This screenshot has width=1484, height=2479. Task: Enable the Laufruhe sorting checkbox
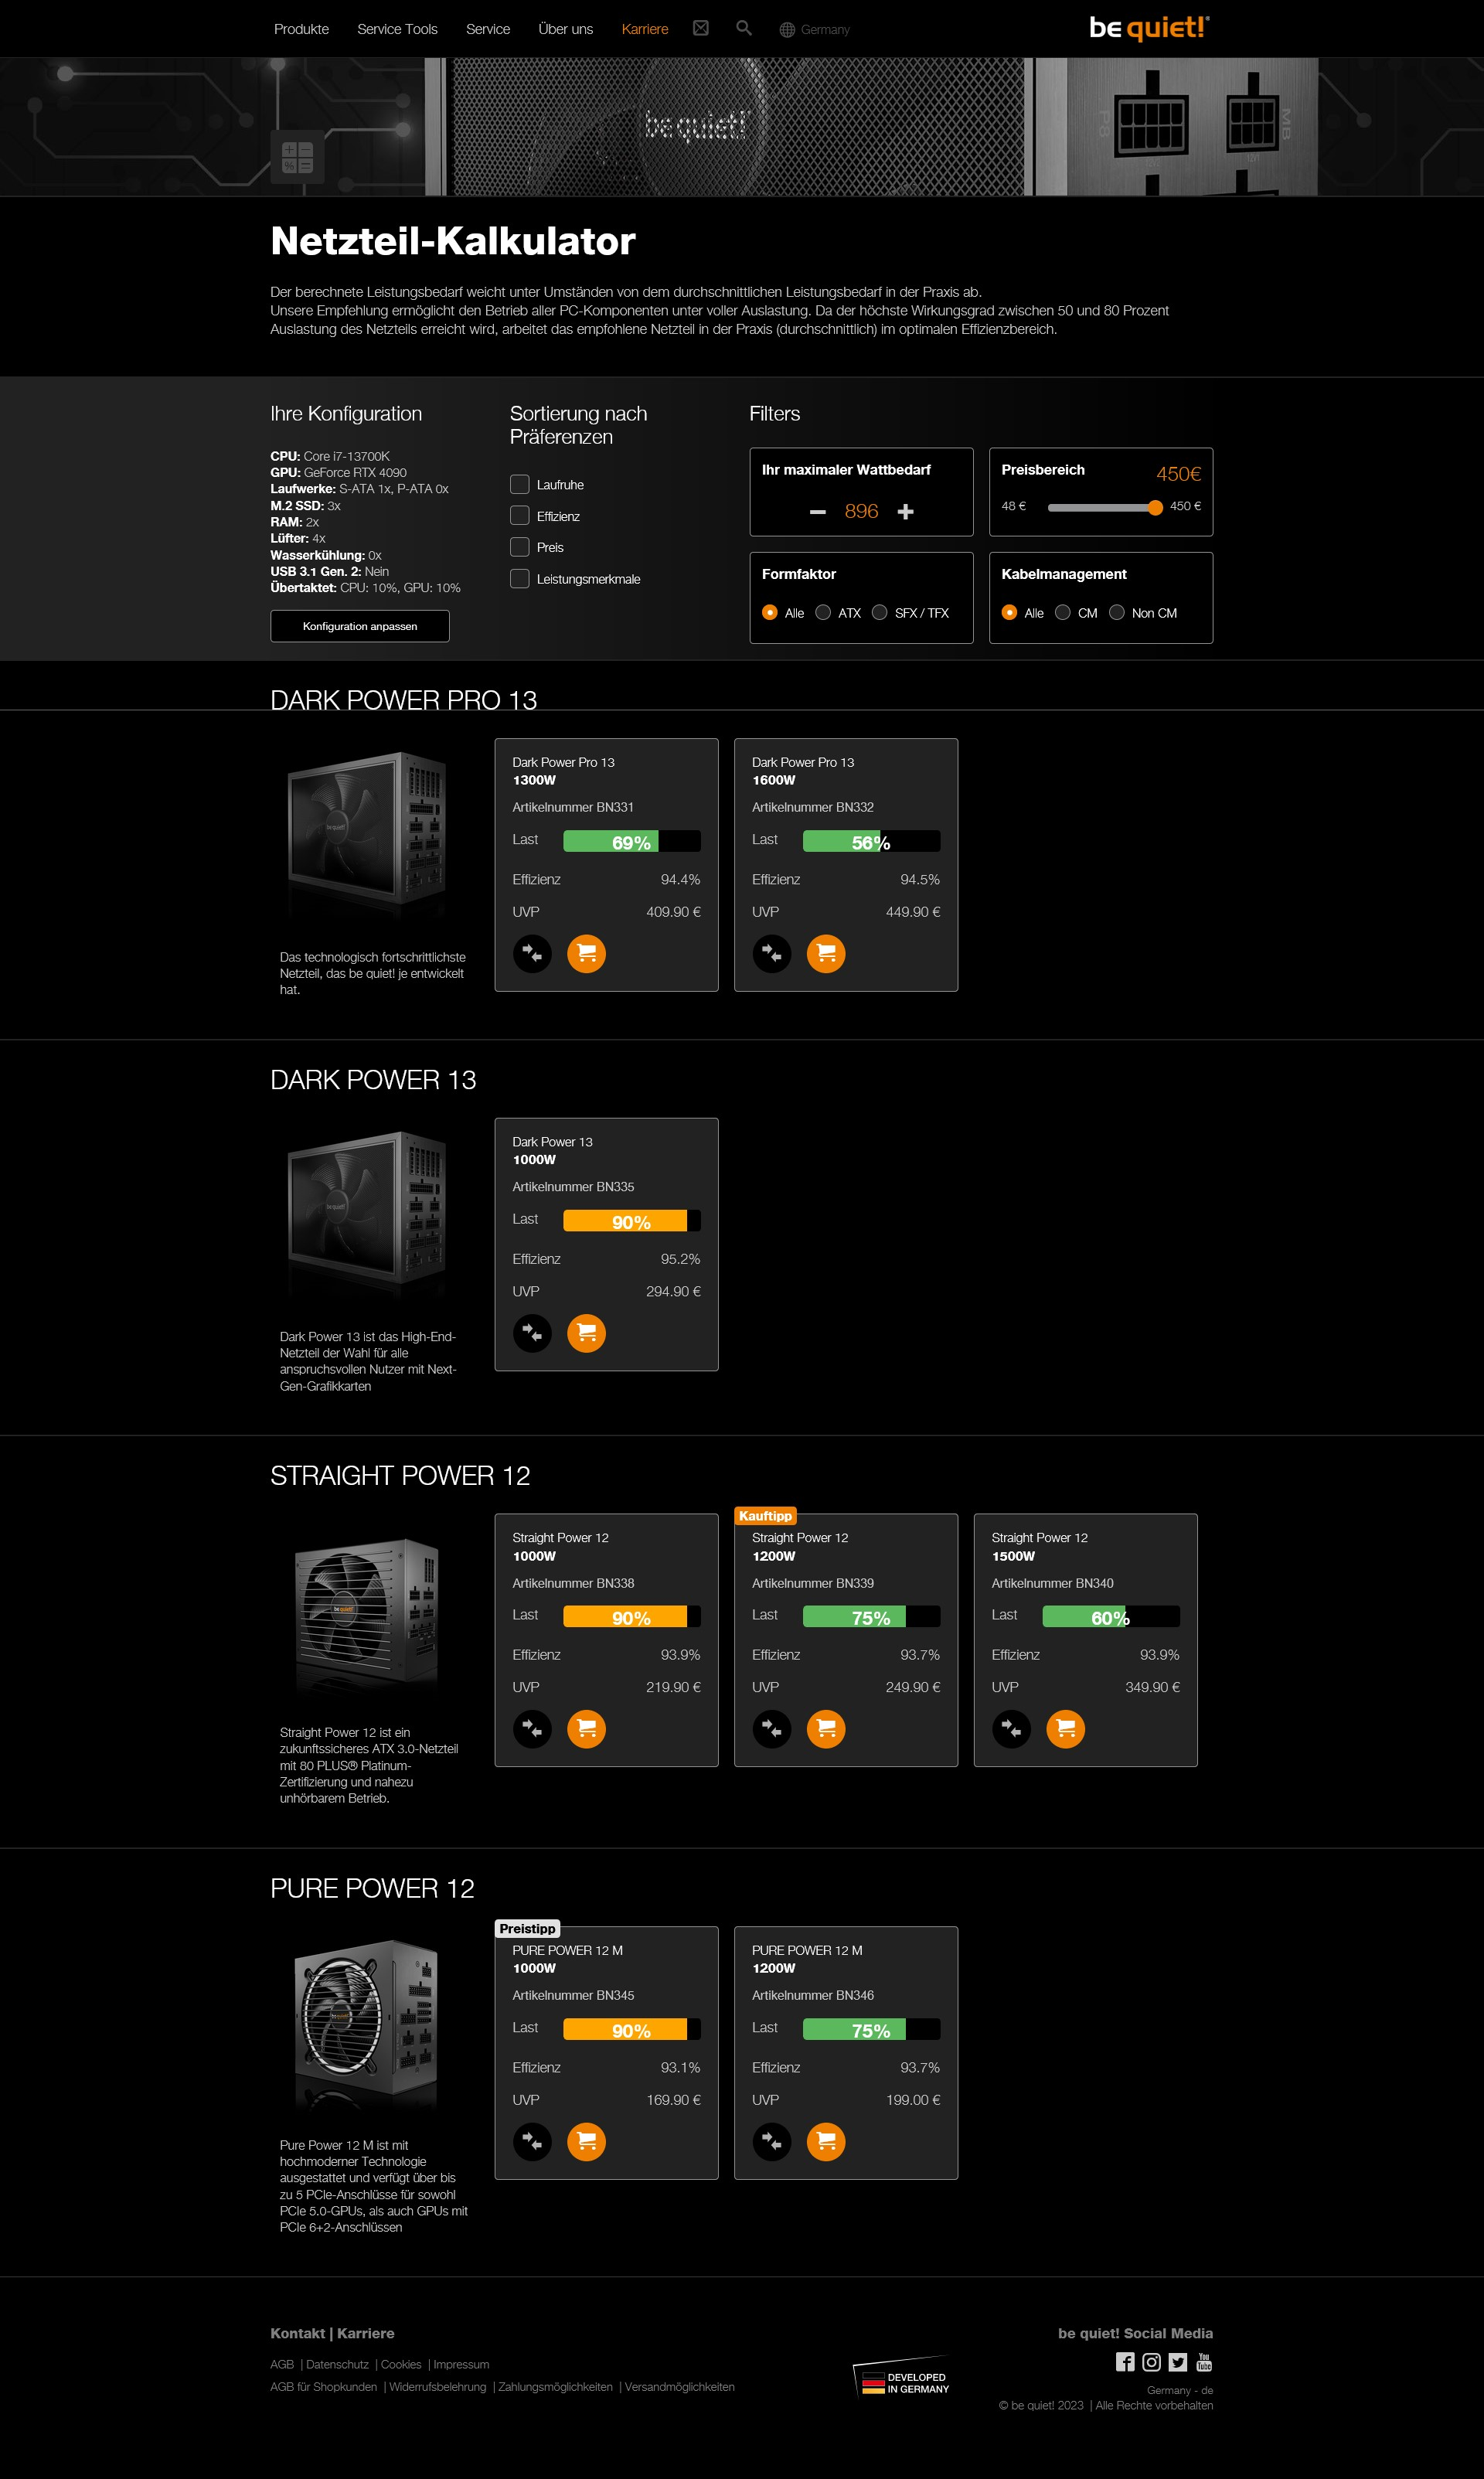point(520,485)
